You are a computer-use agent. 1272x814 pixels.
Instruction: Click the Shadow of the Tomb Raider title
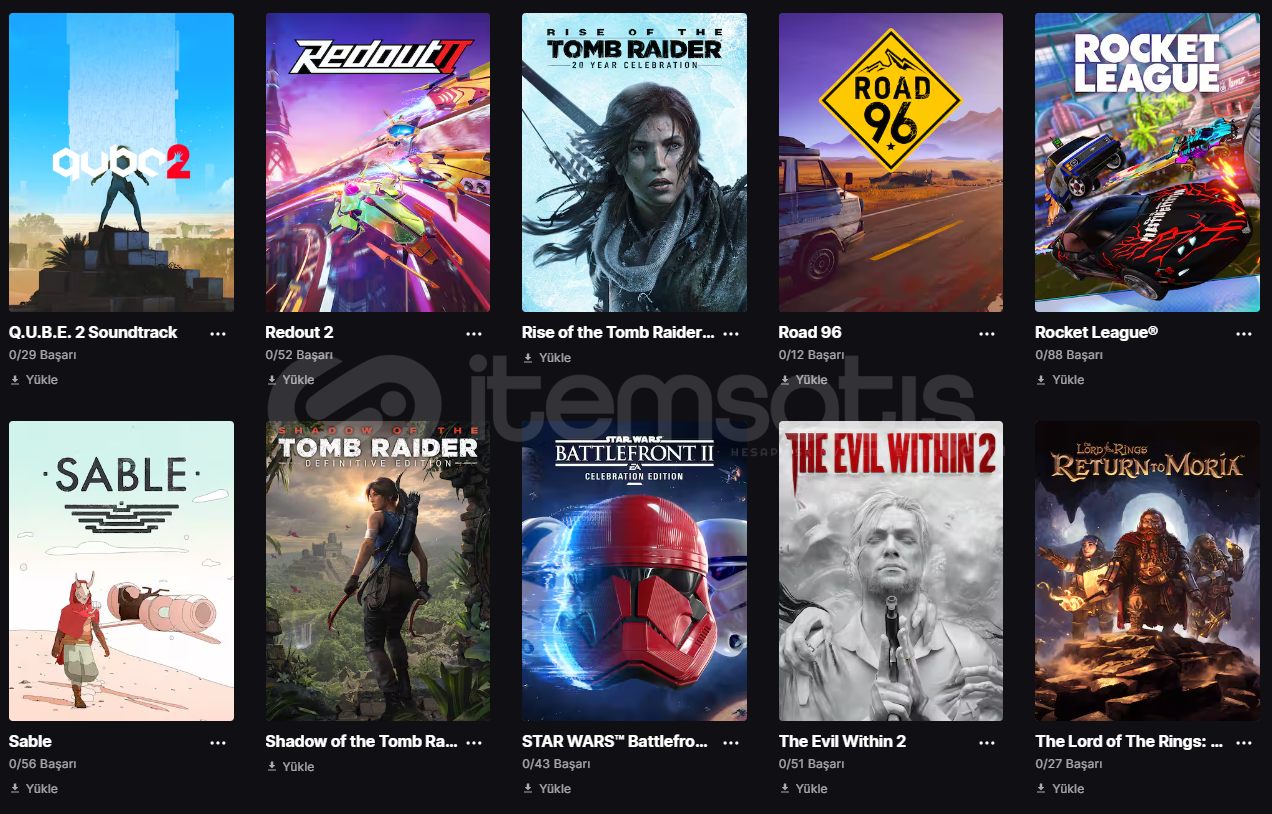(361, 742)
